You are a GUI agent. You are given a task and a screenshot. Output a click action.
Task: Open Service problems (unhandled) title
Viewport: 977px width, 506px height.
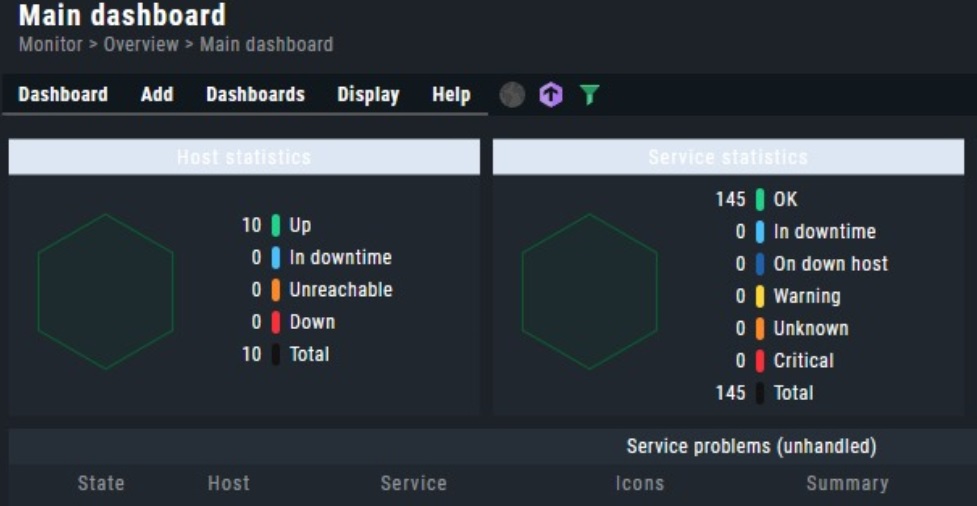tap(751, 446)
